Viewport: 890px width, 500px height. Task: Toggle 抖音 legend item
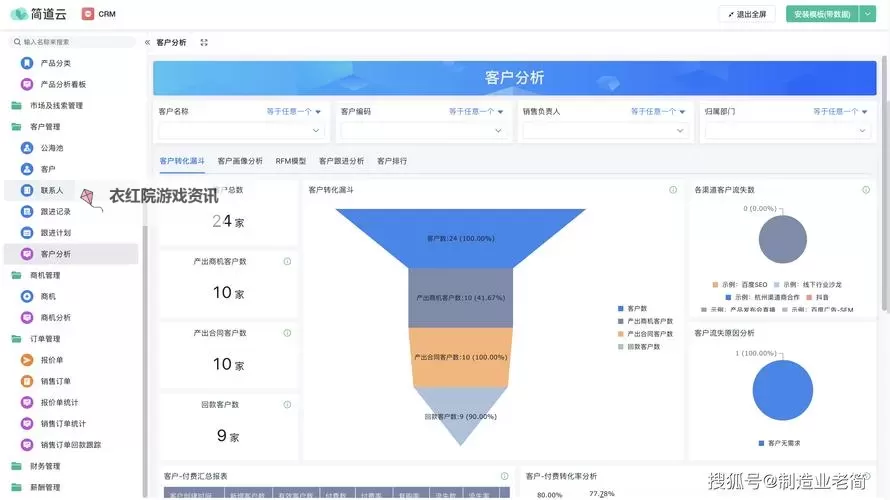tap(817, 297)
